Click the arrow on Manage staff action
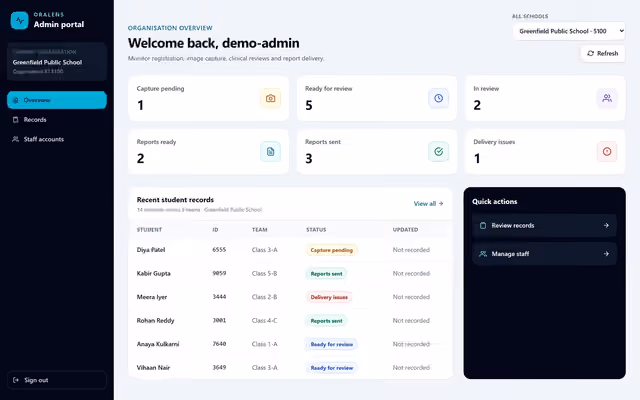640x400 pixels. (606, 254)
